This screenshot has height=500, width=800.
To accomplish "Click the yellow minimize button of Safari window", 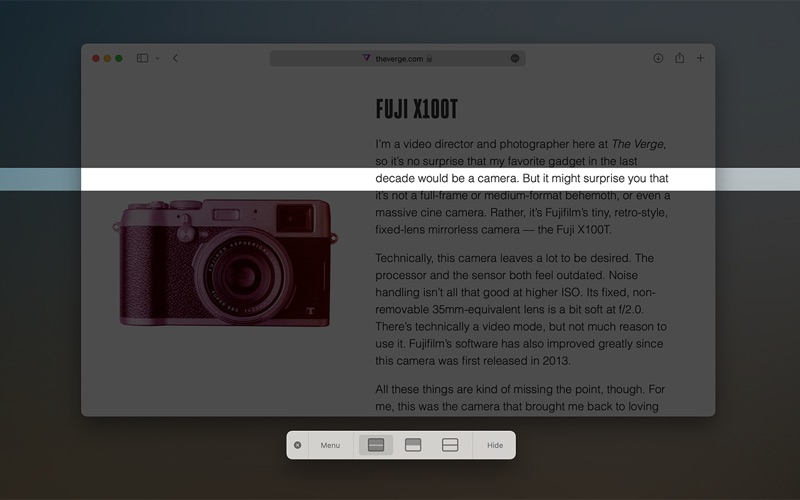I will (x=107, y=58).
